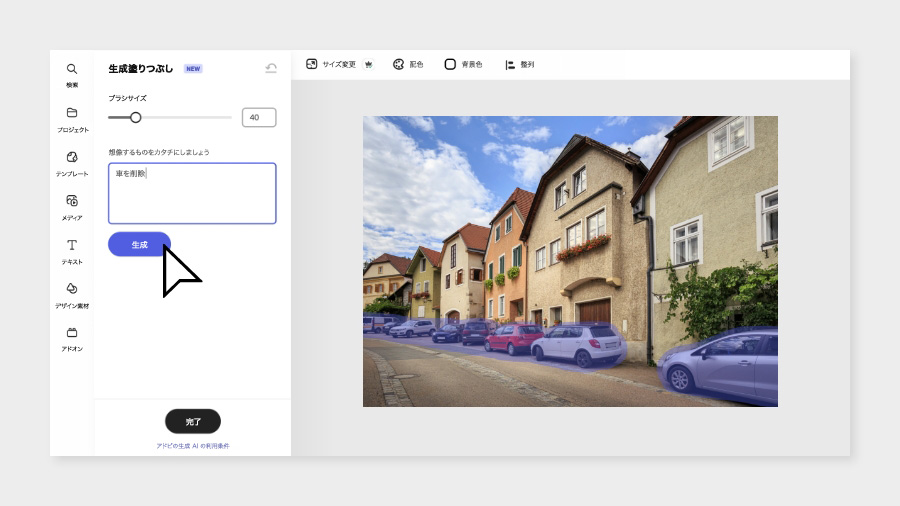The image size is (900, 506).
Task: Click the 完了 done button
Action: point(193,422)
